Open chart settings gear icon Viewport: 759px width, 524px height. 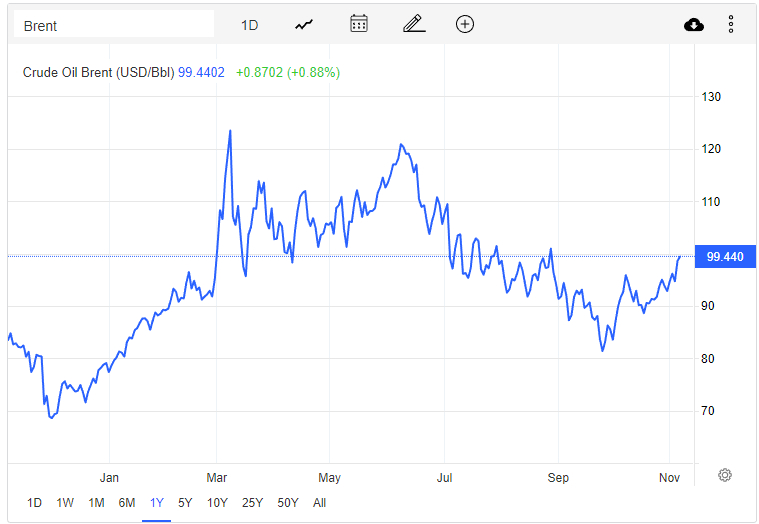point(725,475)
